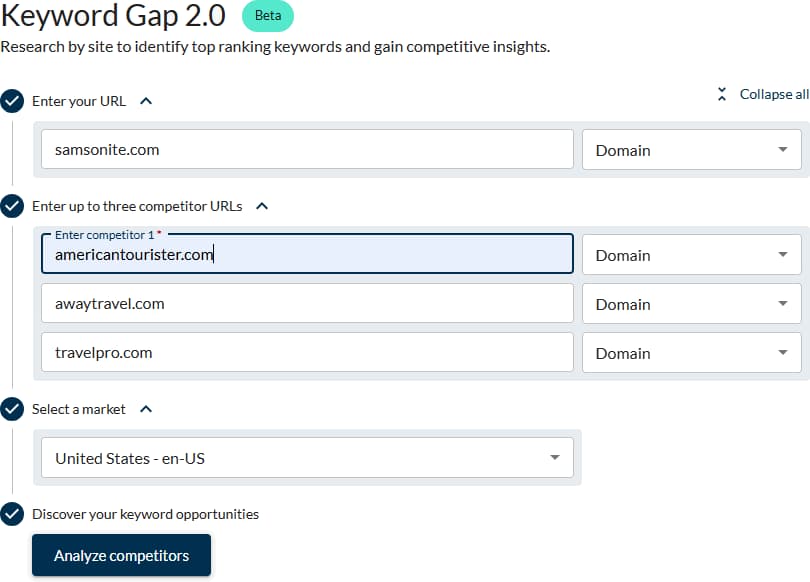Click the Beta badge next to the title
This screenshot has height=582, width=810.
(x=267, y=17)
